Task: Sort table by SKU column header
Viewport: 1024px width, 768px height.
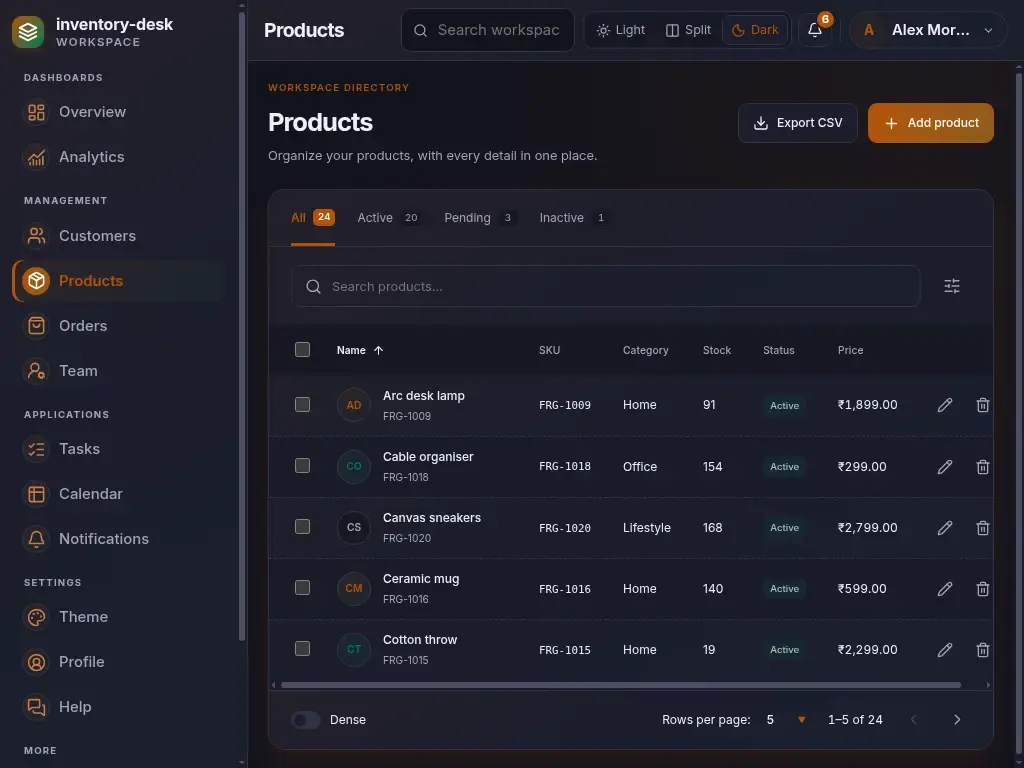Action: (x=549, y=350)
